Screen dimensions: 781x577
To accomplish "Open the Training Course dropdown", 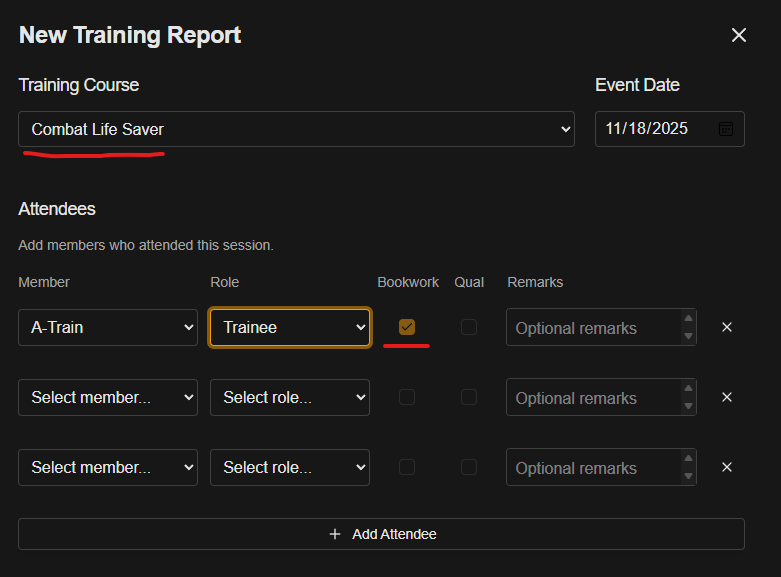I will [x=296, y=129].
